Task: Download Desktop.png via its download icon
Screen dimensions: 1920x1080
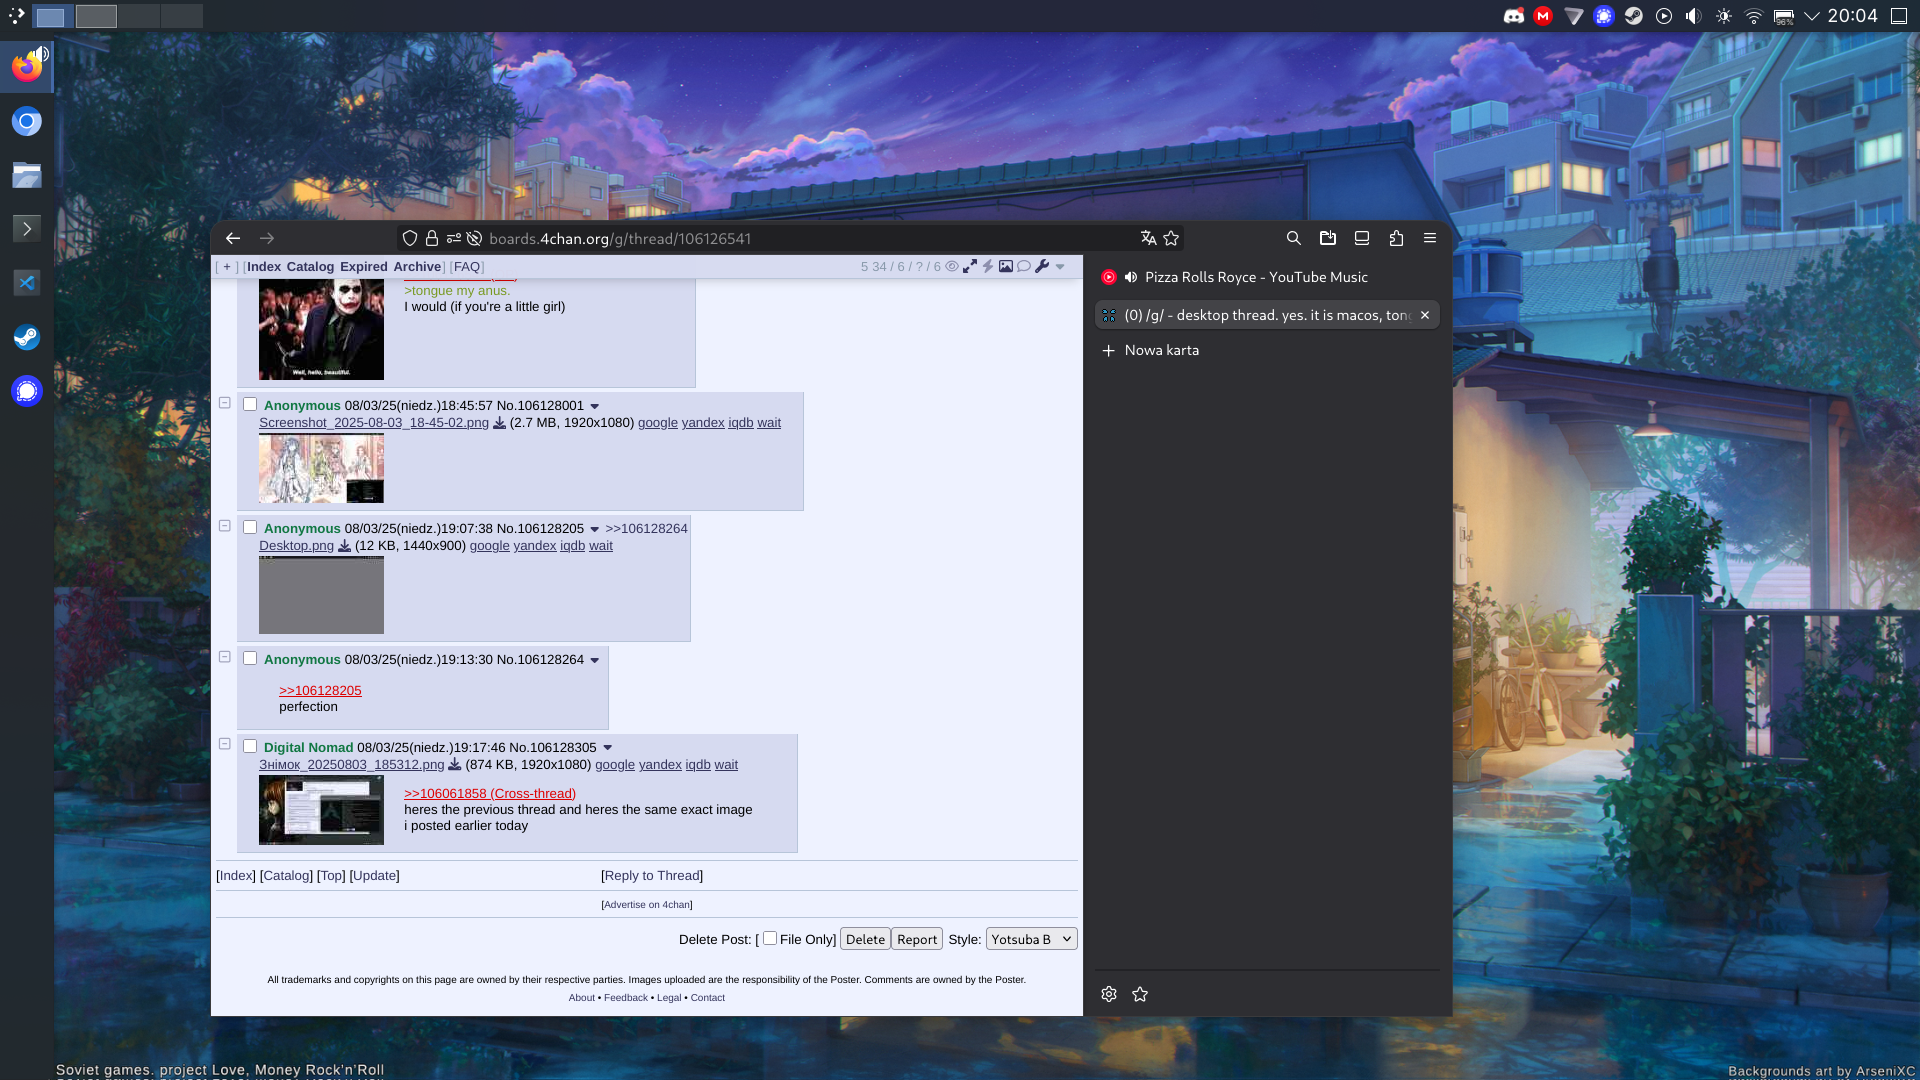Action: pos(344,546)
